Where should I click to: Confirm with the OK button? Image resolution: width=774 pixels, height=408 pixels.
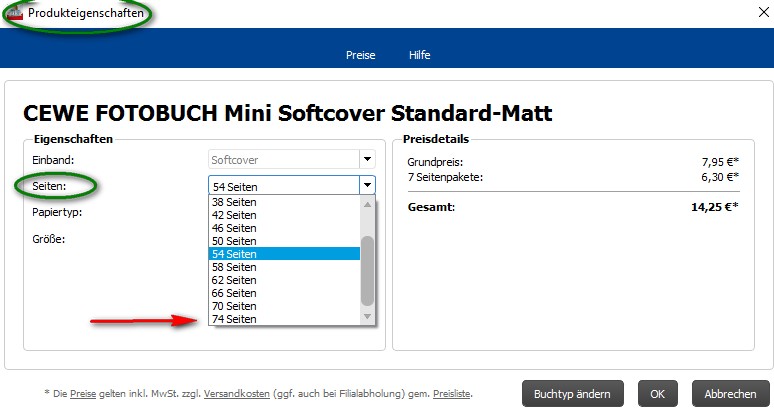[658, 394]
